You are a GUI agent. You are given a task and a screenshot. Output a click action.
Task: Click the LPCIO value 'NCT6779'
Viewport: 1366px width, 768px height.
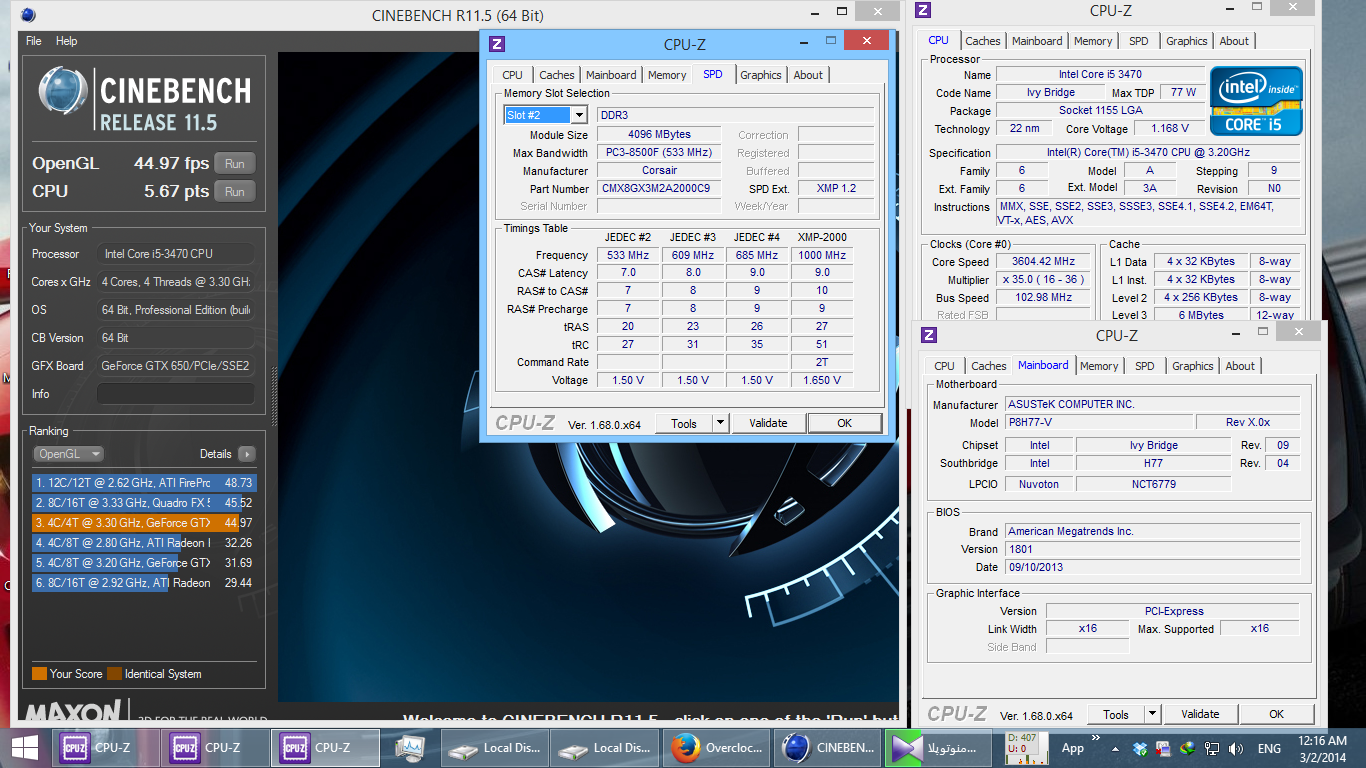(x=1153, y=483)
